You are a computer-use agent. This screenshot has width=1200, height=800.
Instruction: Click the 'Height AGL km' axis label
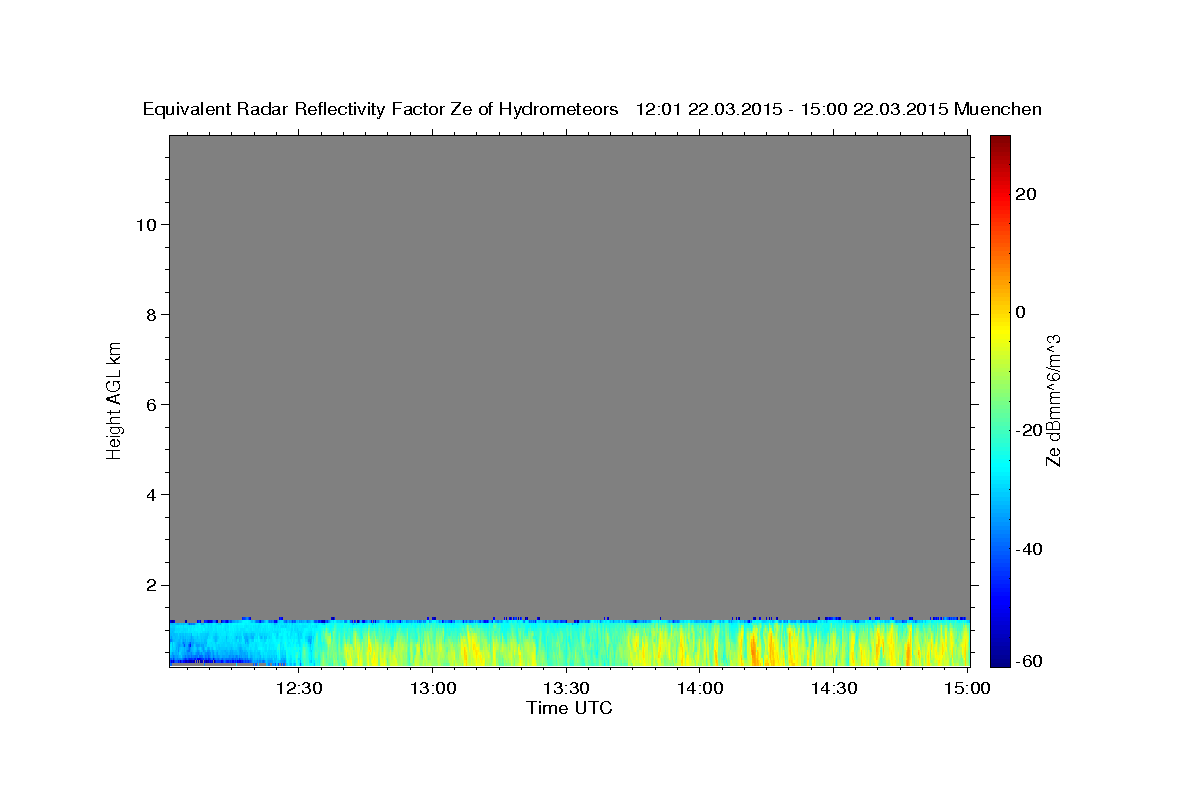coord(114,399)
